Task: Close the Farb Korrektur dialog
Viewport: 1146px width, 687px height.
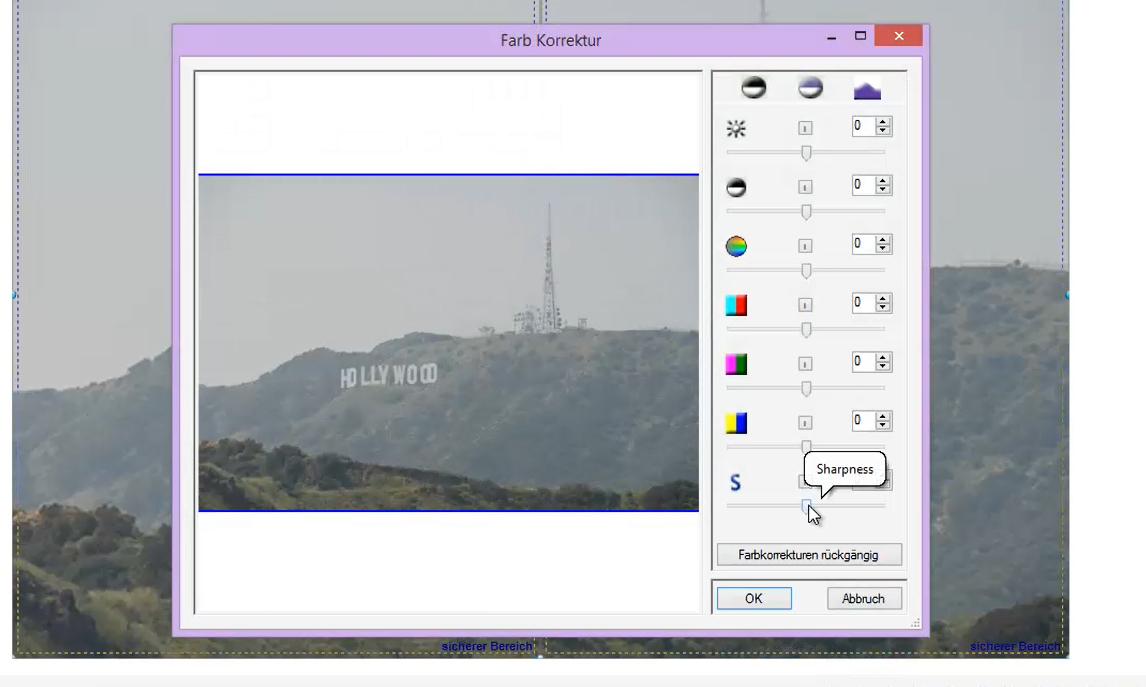Action: pos(899,36)
